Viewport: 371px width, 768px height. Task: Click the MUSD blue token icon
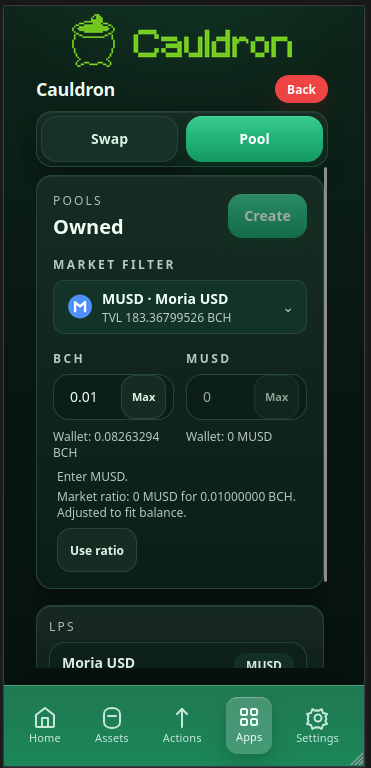80,307
